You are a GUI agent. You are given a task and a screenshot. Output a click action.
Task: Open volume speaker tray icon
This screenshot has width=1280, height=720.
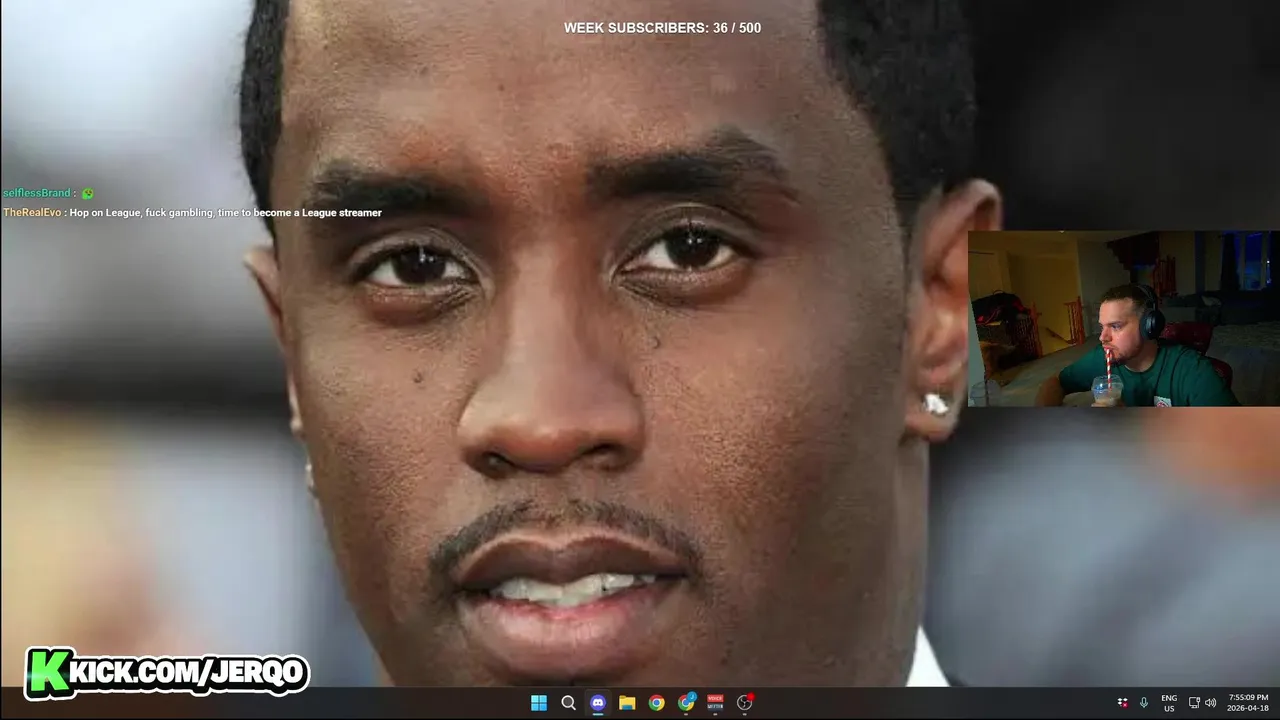(x=1210, y=703)
